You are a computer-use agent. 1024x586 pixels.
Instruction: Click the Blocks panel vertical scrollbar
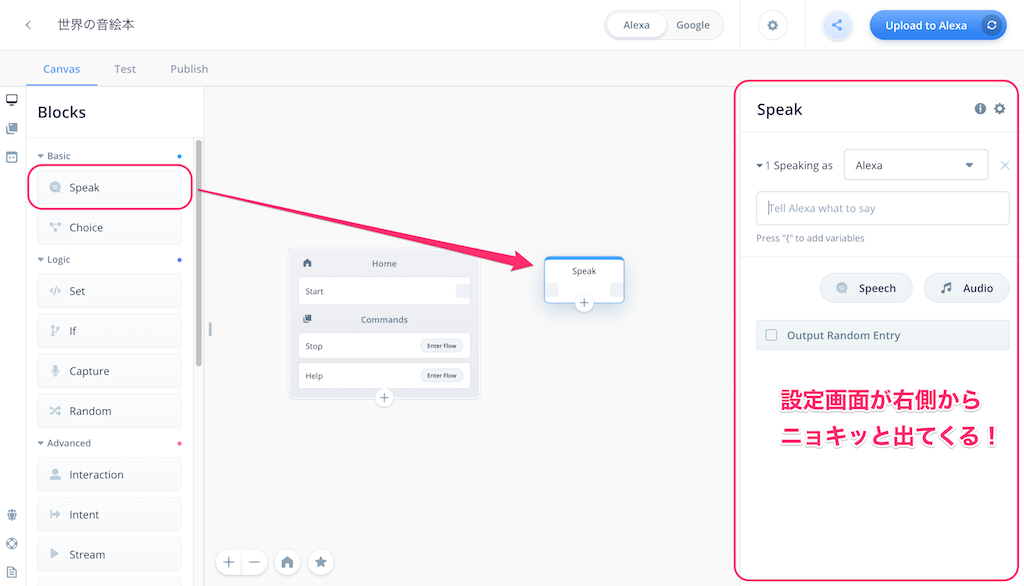coord(199,253)
